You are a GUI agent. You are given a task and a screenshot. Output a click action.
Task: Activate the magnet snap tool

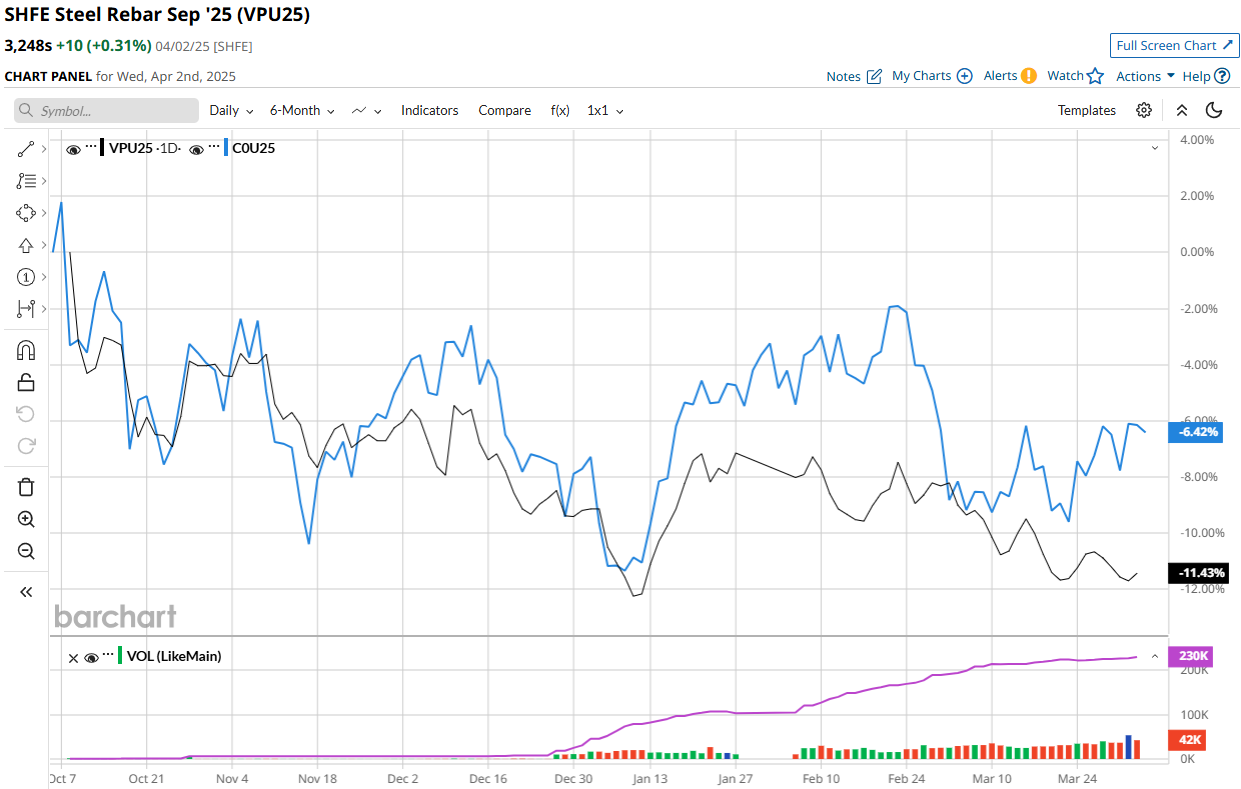26,350
